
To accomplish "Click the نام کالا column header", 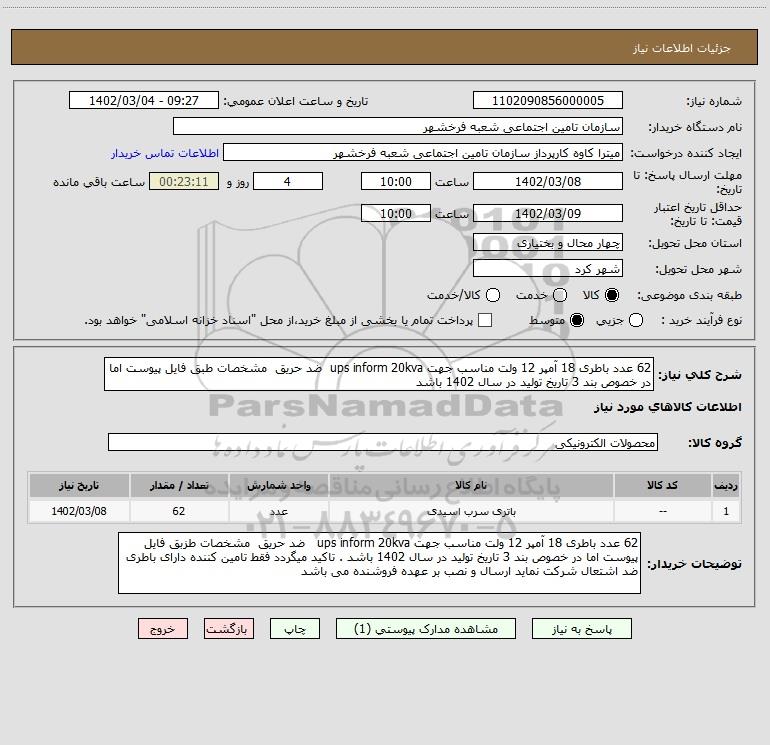I will 471,486.
